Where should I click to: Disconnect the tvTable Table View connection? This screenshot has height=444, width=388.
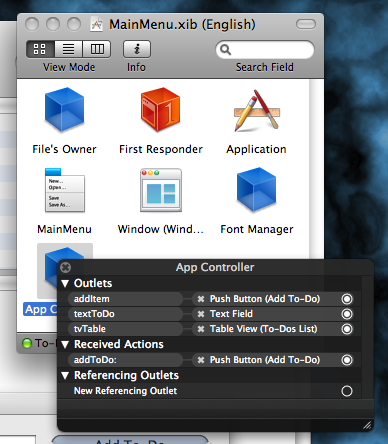(201, 329)
